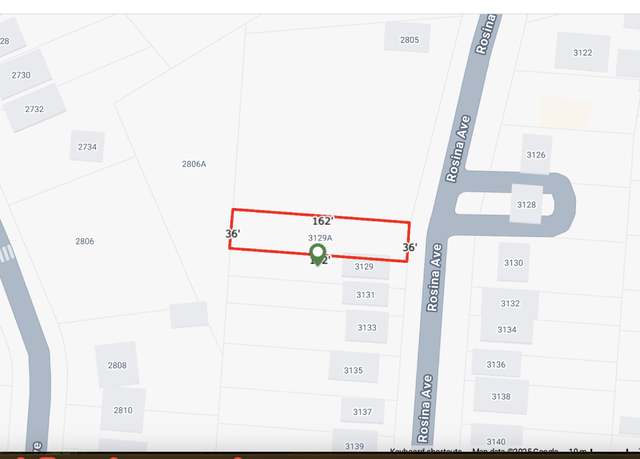The width and height of the screenshot is (640, 459).
Task: Select the 3128 building in cul-de-sac
Action: 527,204
